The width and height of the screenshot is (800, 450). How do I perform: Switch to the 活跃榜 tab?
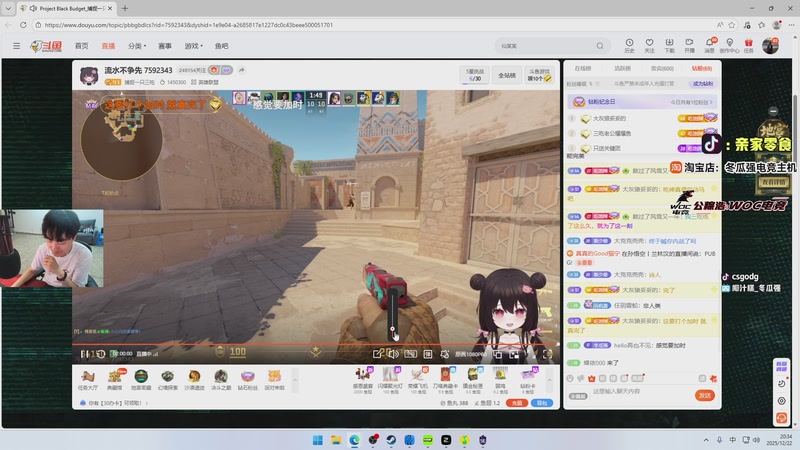622,68
